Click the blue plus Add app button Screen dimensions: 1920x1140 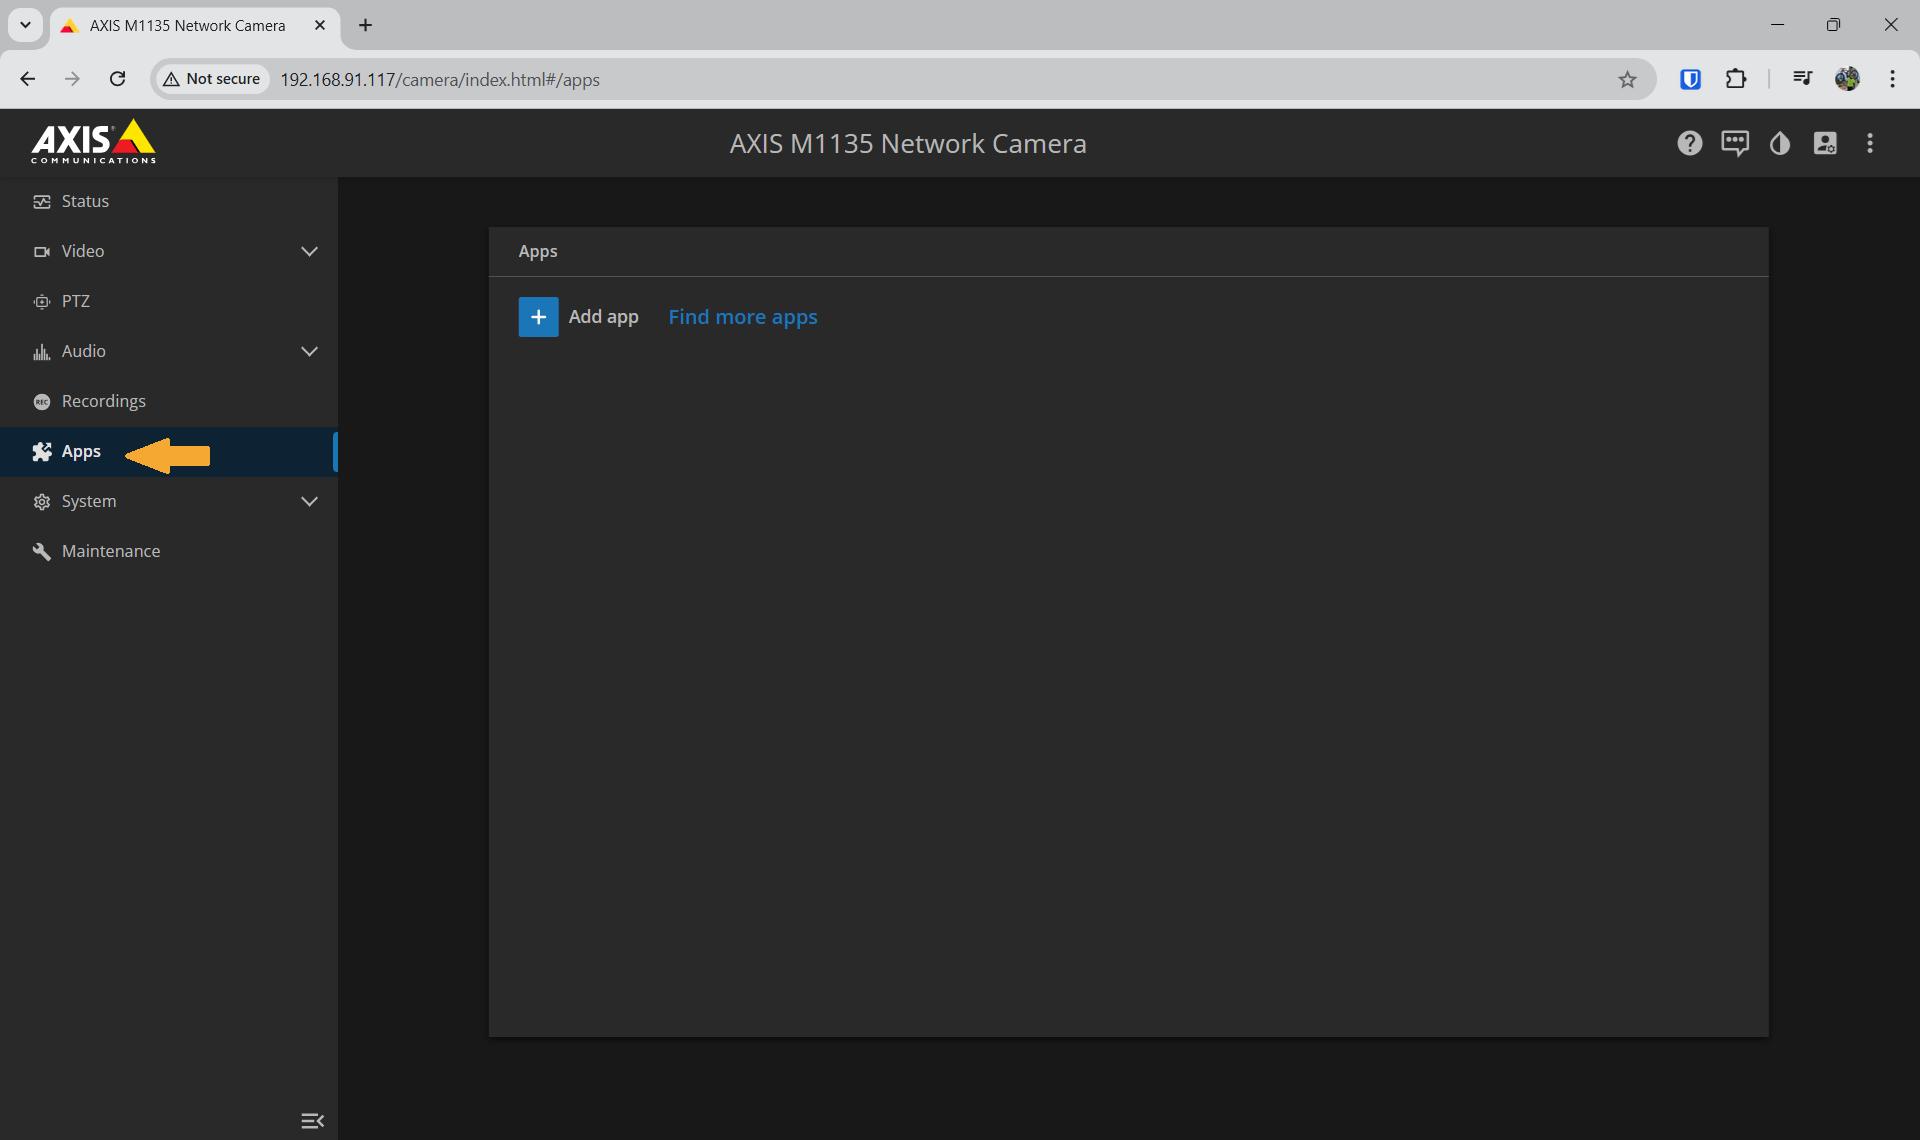[538, 317]
